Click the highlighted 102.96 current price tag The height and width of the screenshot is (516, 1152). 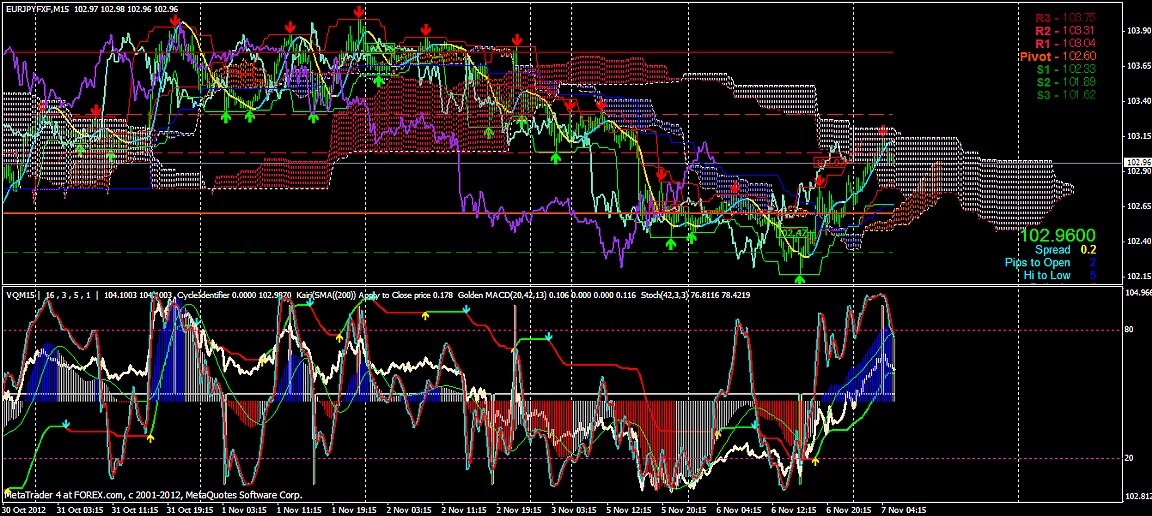1137,162
